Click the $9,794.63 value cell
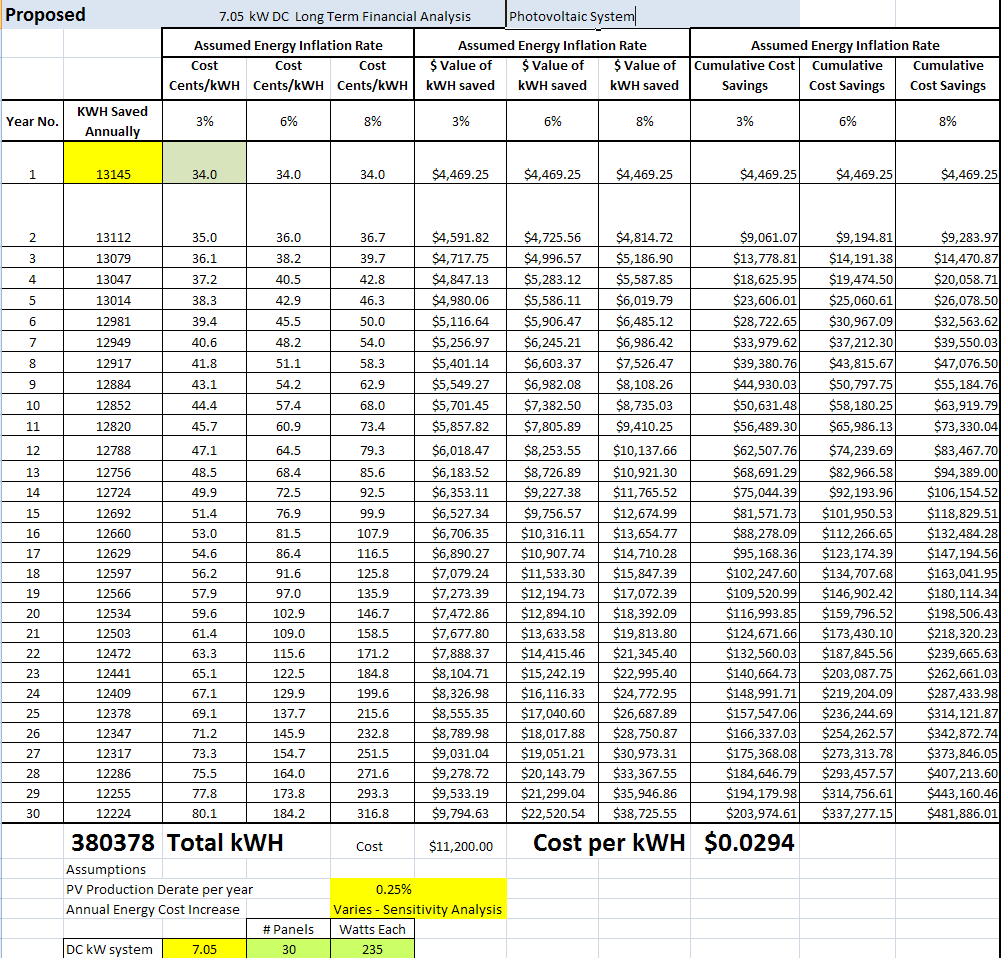Screen dimensions: 1001x958 [460, 813]
